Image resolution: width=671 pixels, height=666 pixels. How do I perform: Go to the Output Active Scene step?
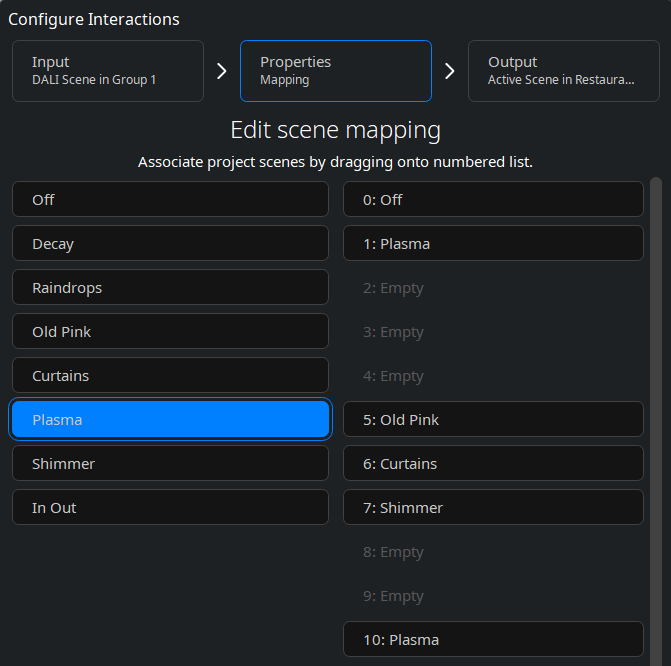[564, 71]
